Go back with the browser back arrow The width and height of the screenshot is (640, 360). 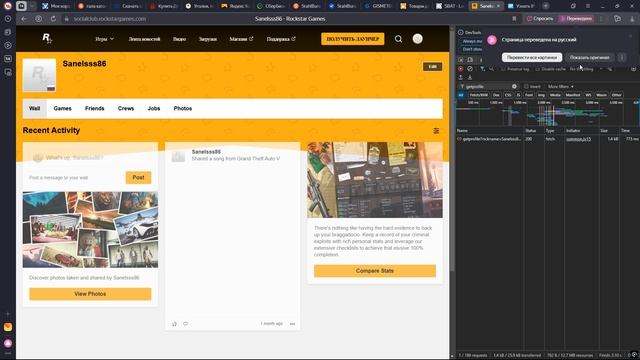[x=24, y=19]
